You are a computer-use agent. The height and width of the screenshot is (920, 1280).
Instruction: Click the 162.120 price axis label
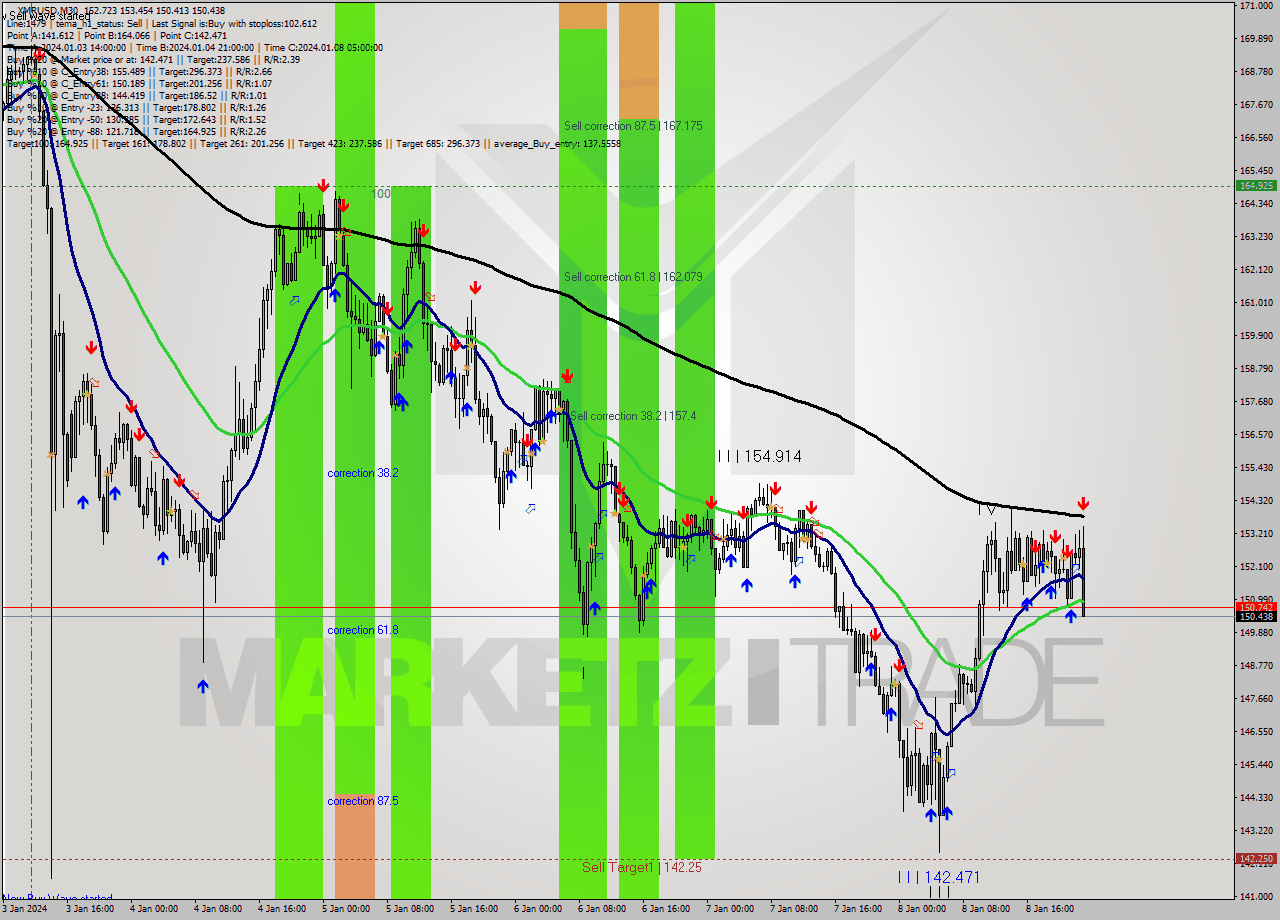(x=1256, y=269)
